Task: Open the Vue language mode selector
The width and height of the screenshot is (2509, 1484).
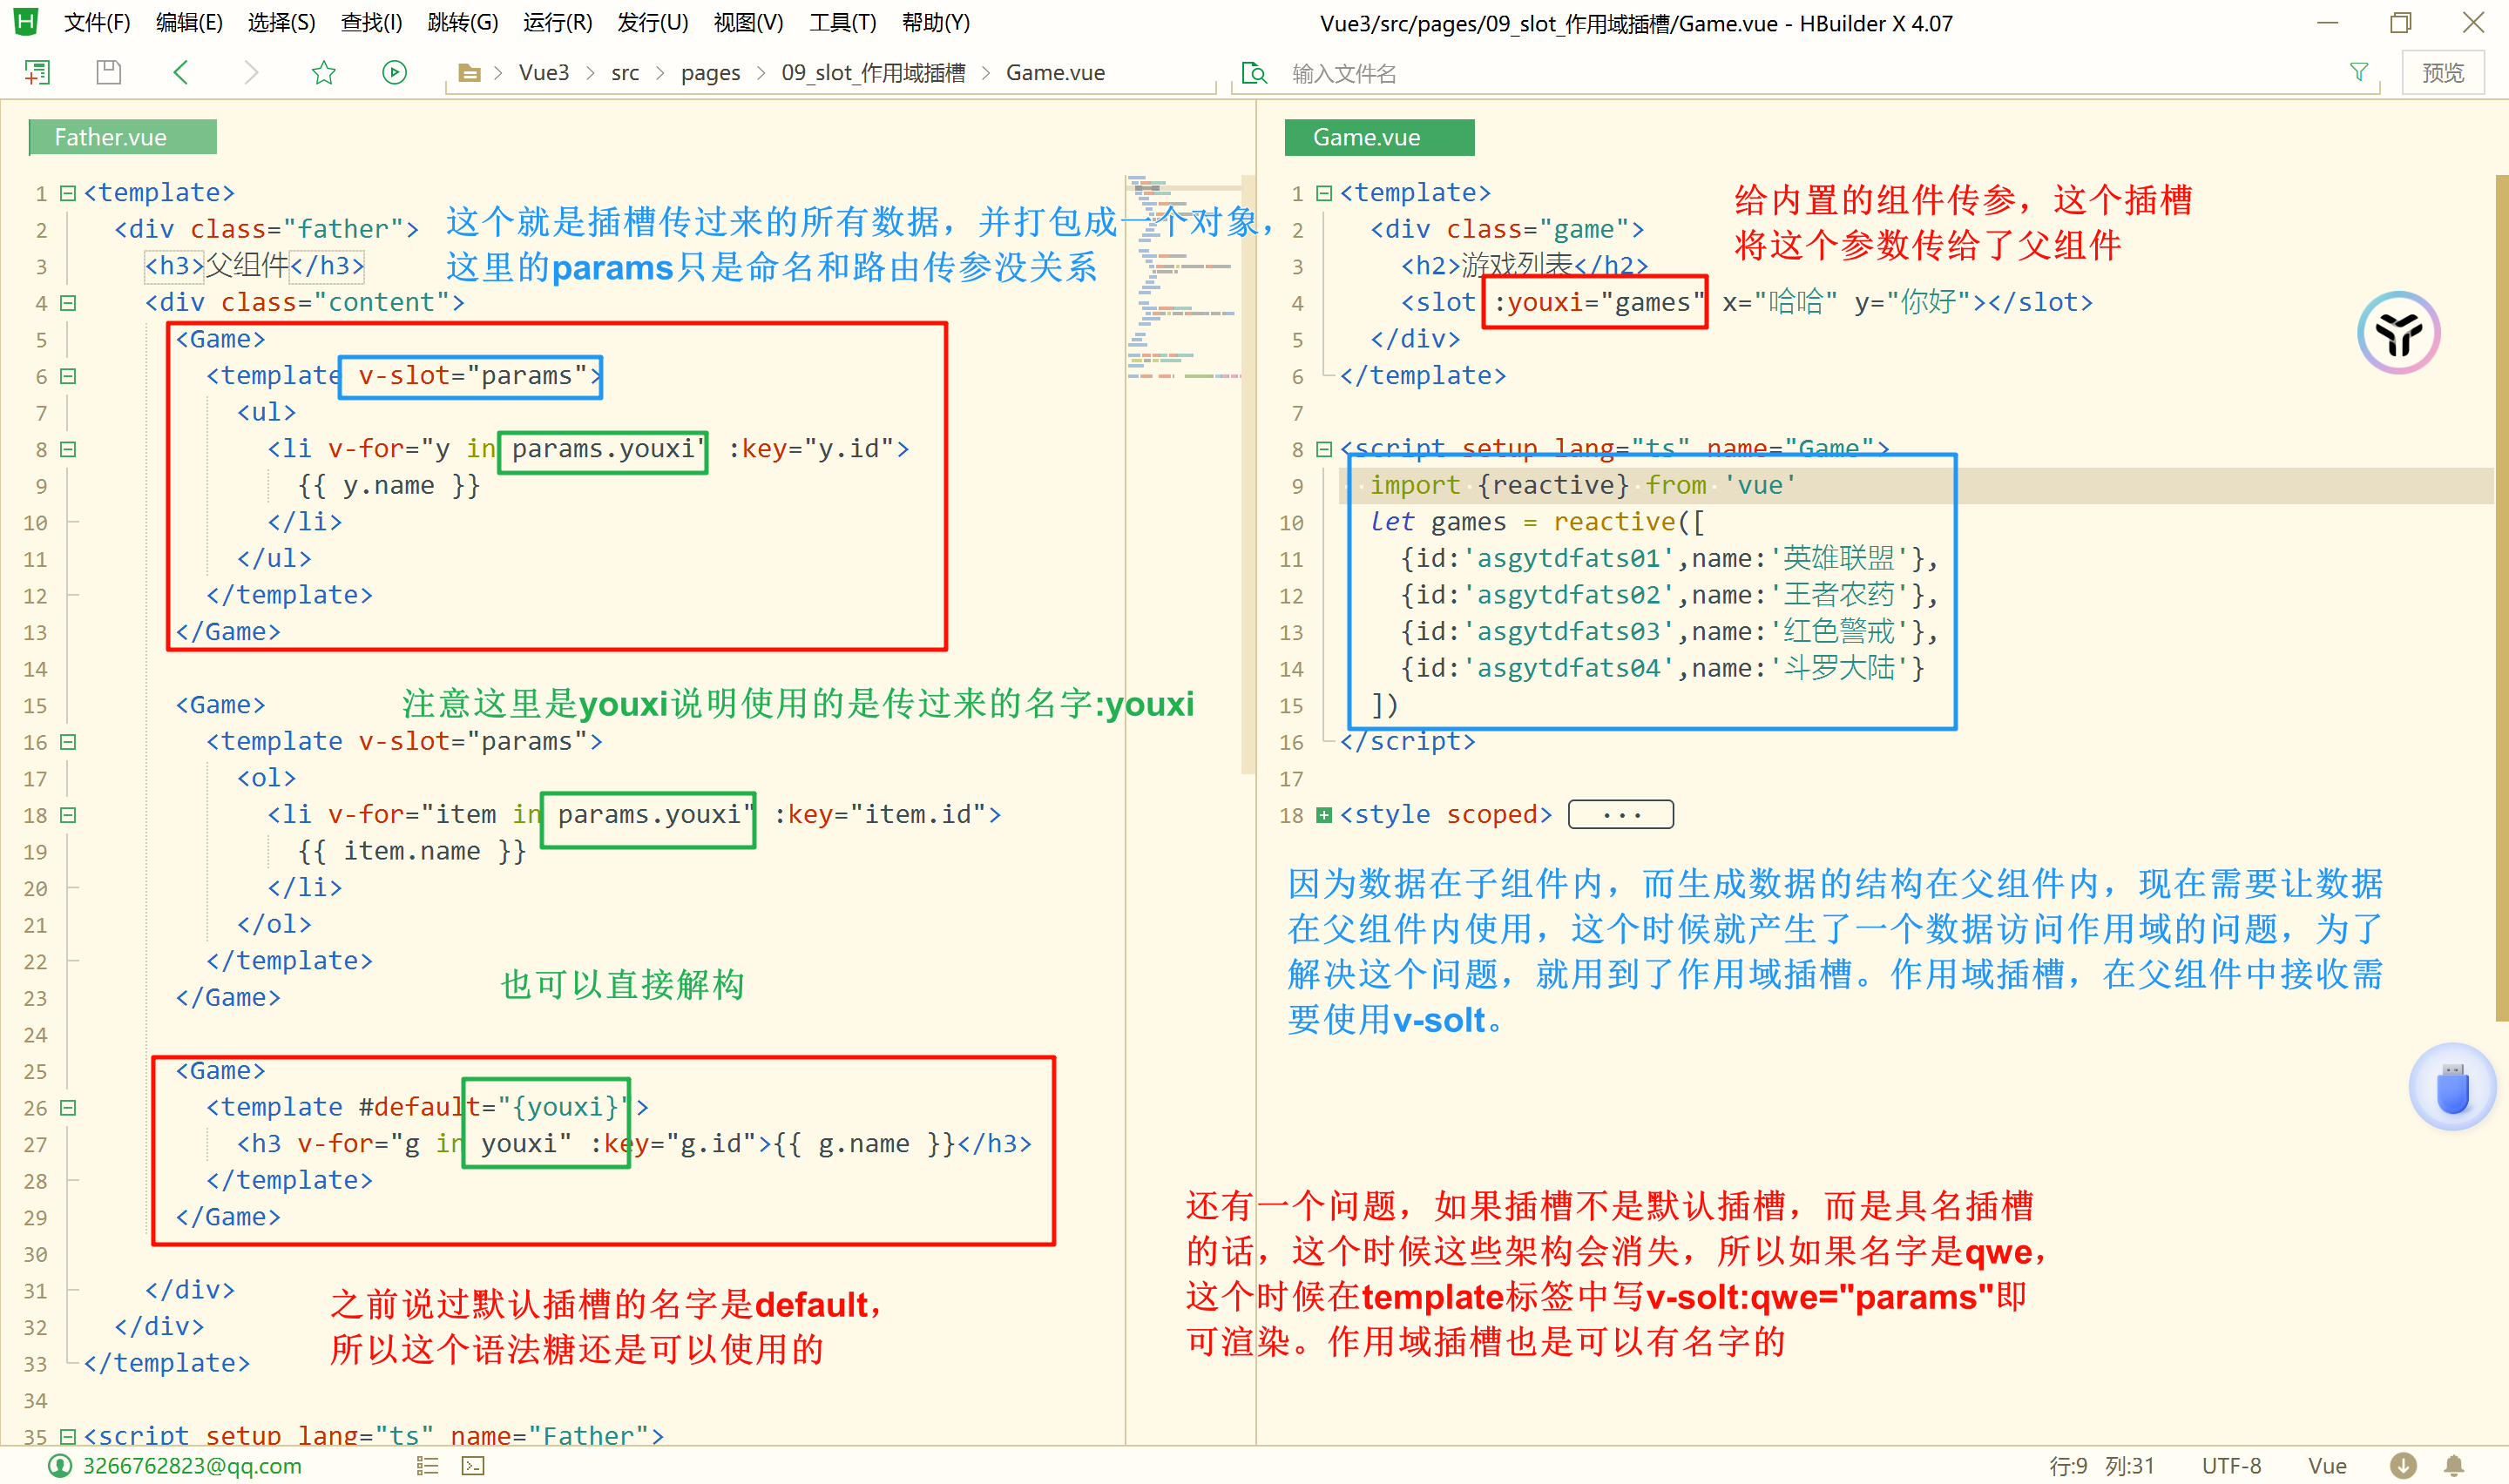Action: point(2326,1466)
